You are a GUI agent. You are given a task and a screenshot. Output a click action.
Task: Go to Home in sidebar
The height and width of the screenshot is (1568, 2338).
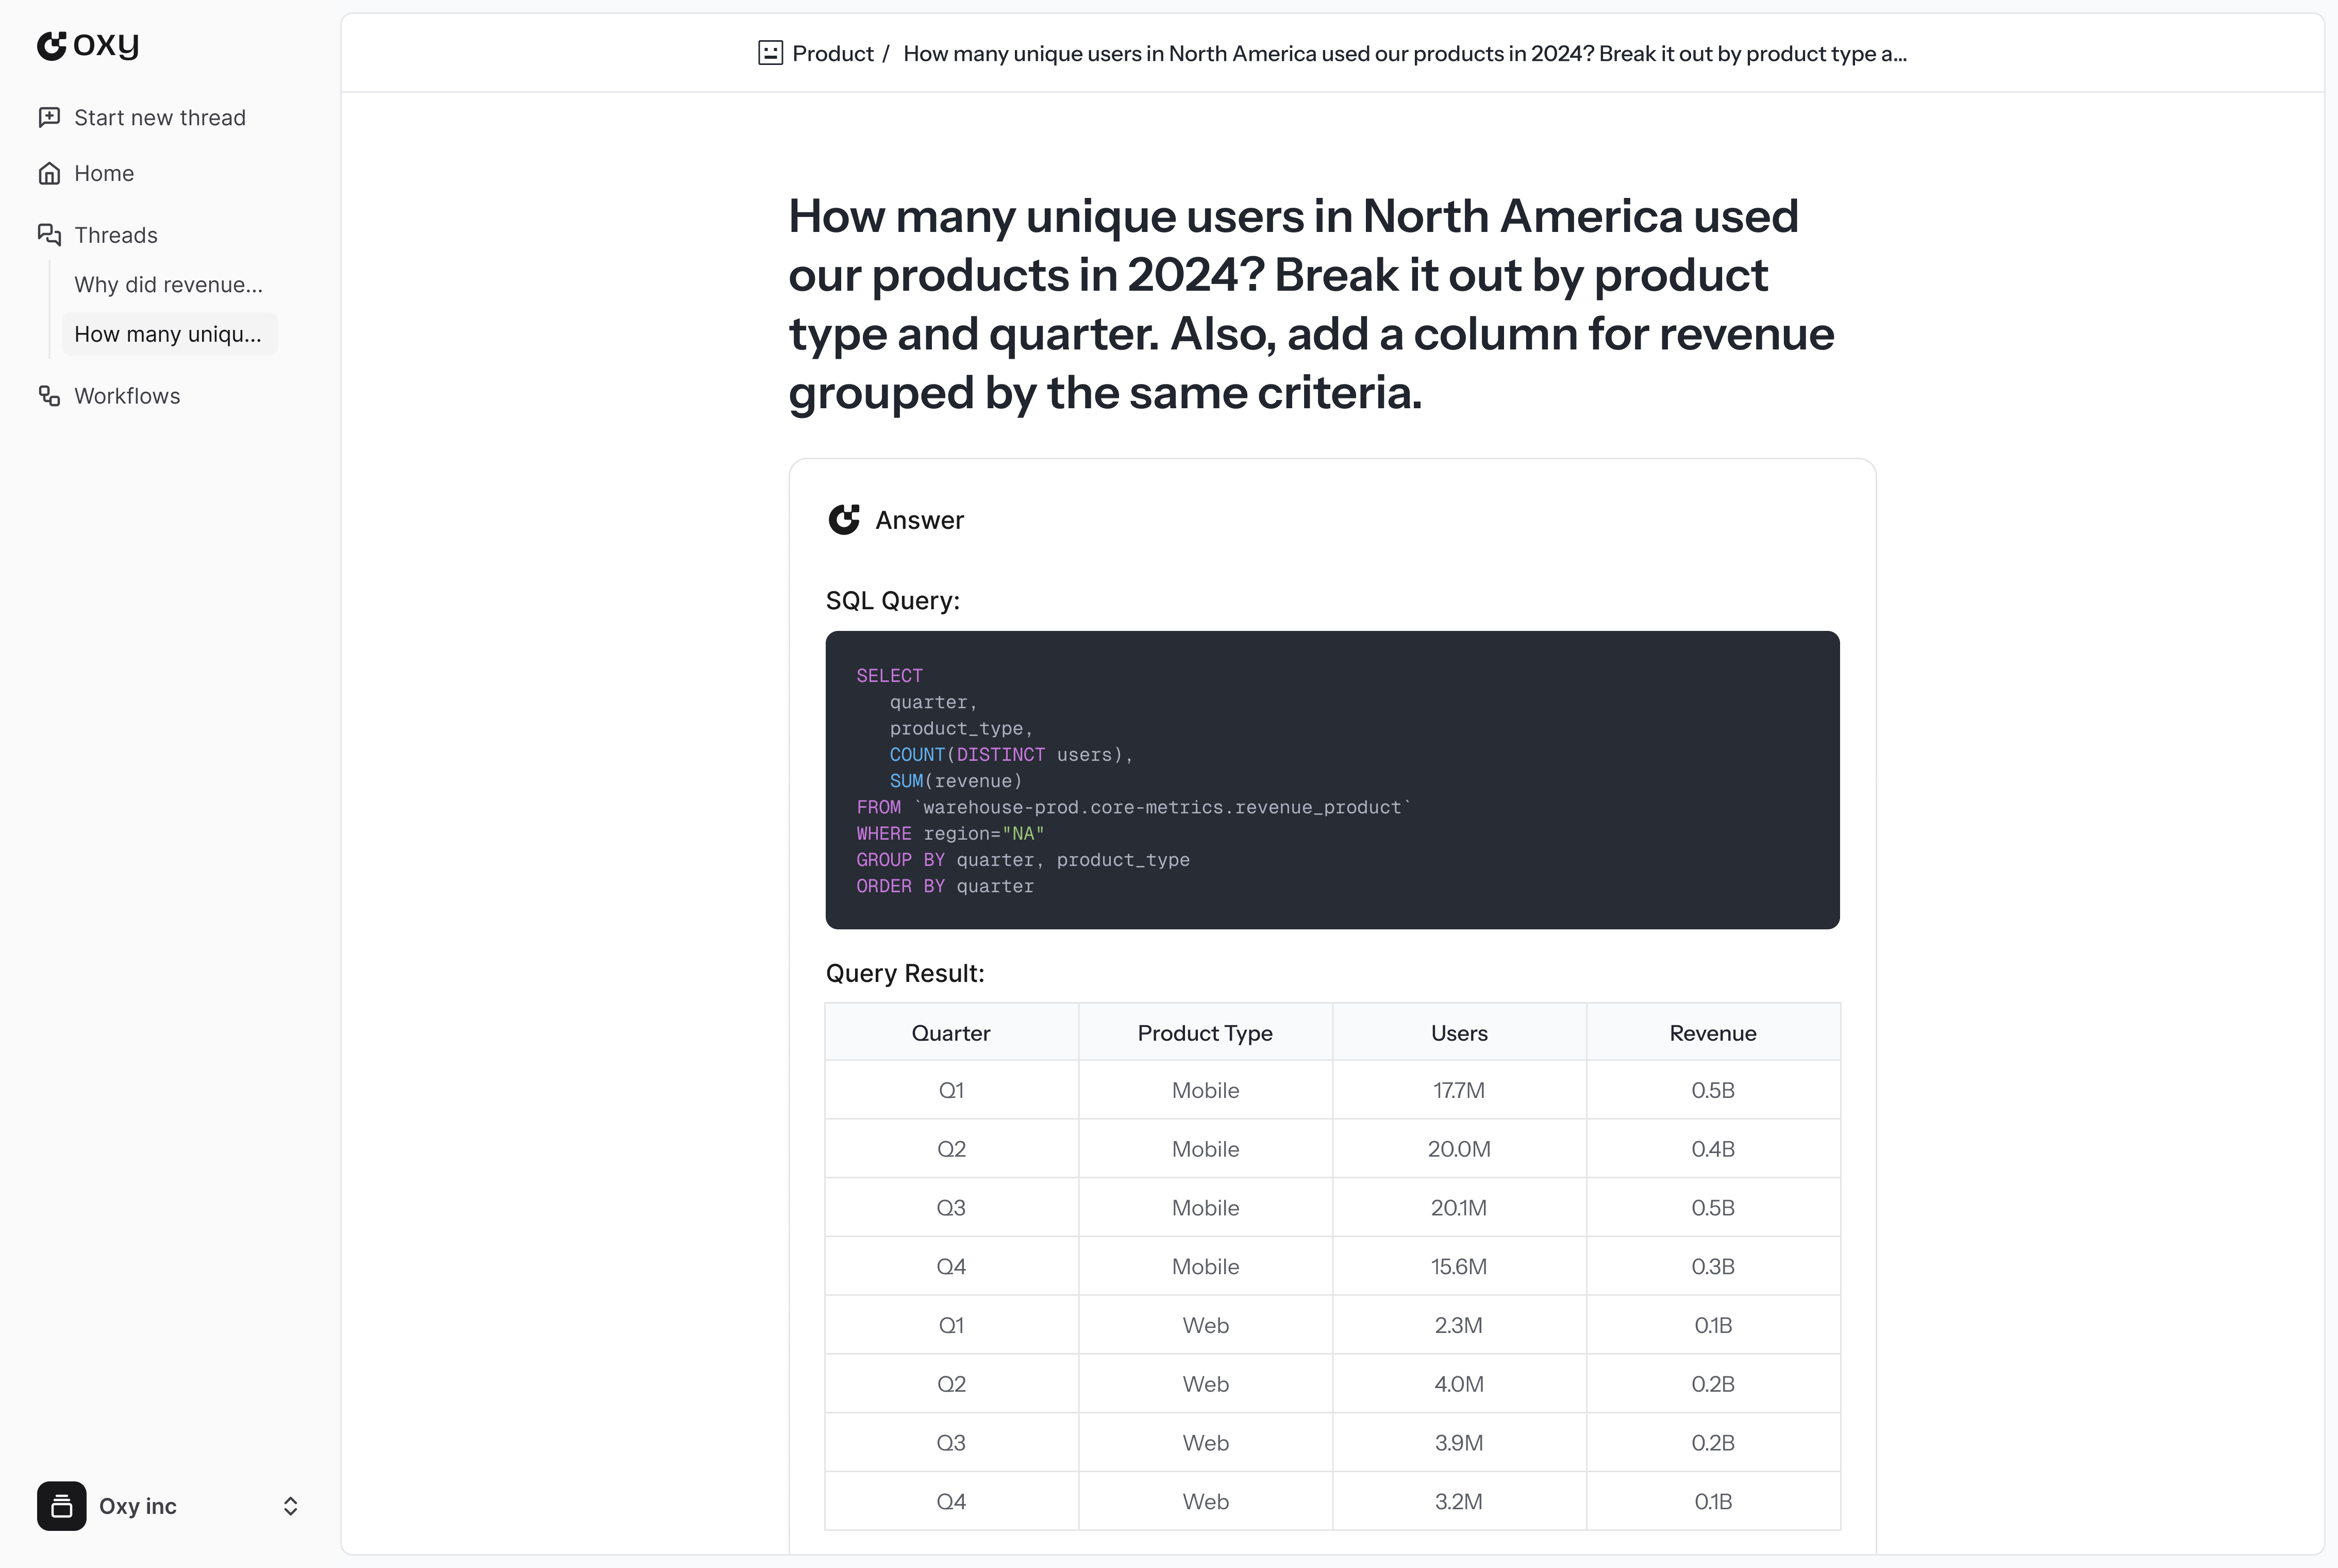point(104,173)
